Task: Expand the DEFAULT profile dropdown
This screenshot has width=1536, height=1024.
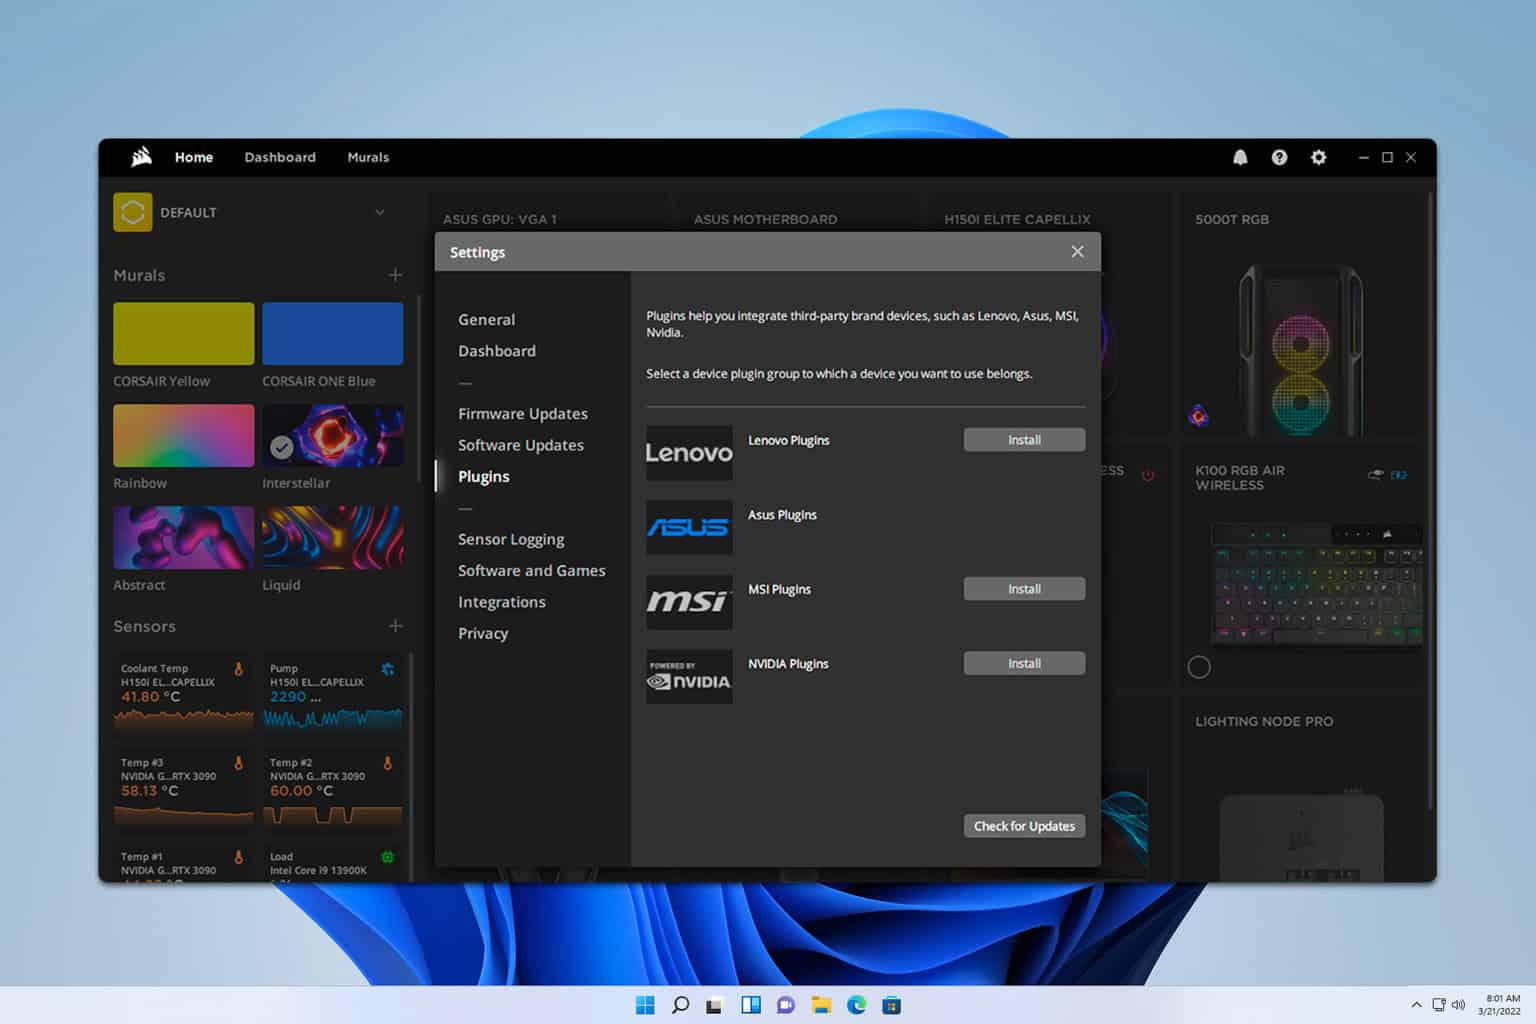Action: coord(380,213)
